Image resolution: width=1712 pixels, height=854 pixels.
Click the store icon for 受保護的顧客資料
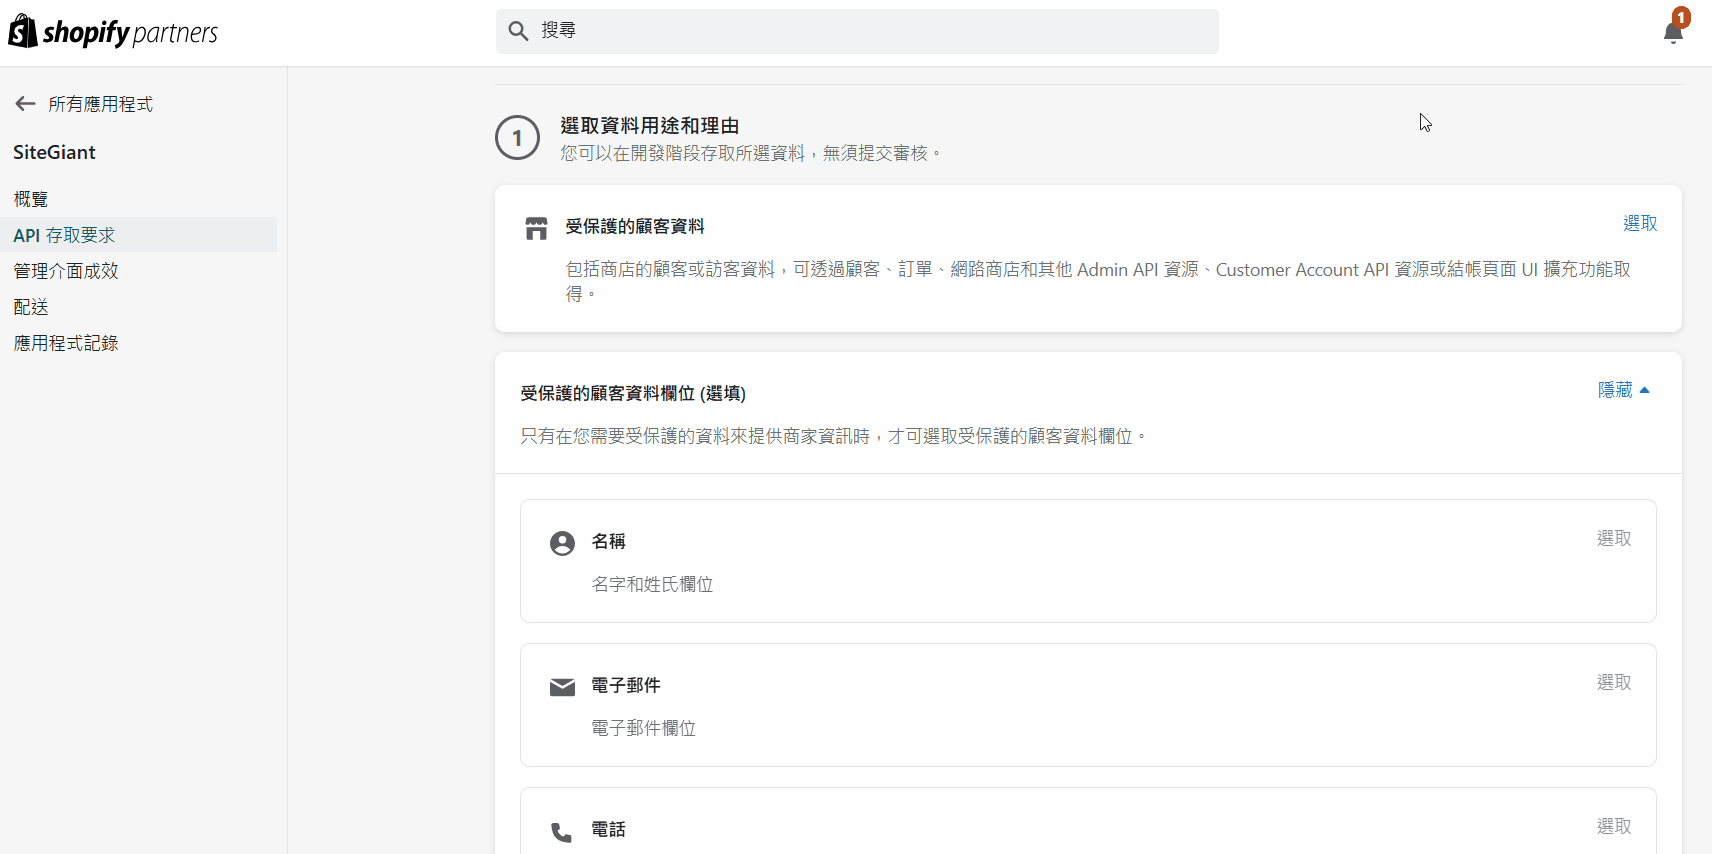537,228
